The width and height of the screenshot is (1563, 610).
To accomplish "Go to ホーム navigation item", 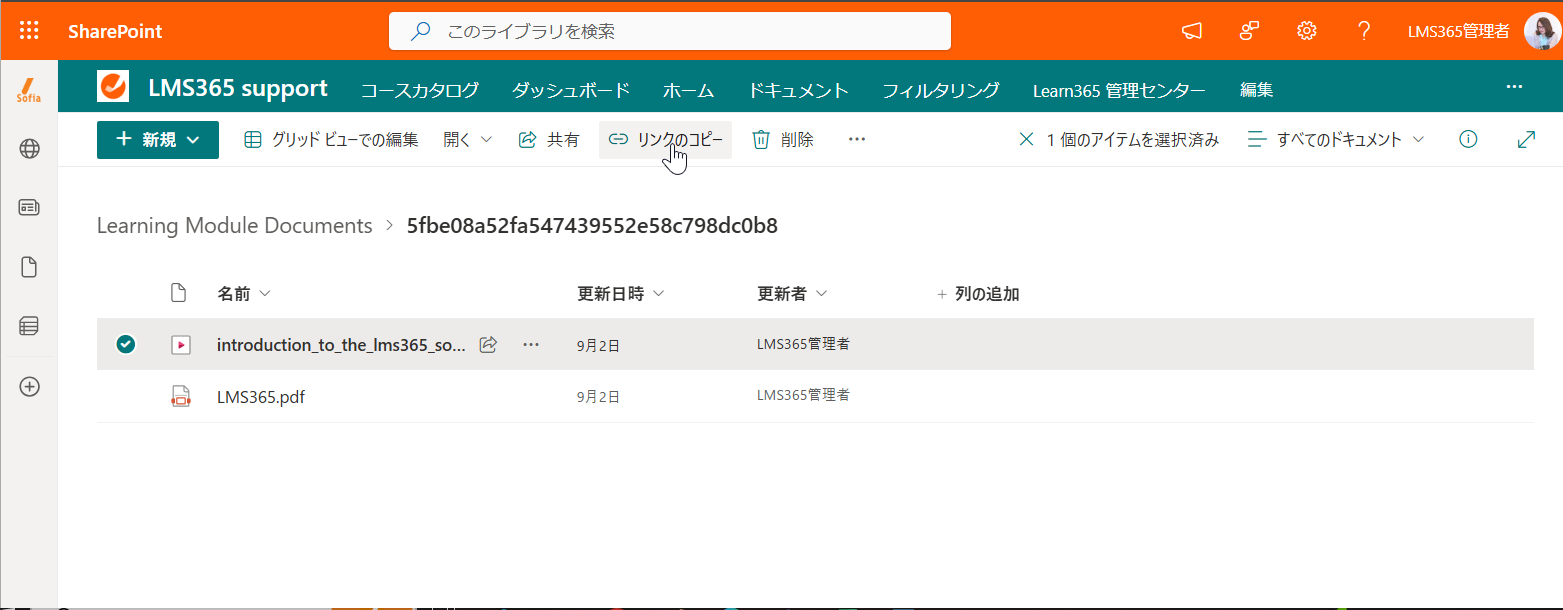I will [x=688, y=90].
